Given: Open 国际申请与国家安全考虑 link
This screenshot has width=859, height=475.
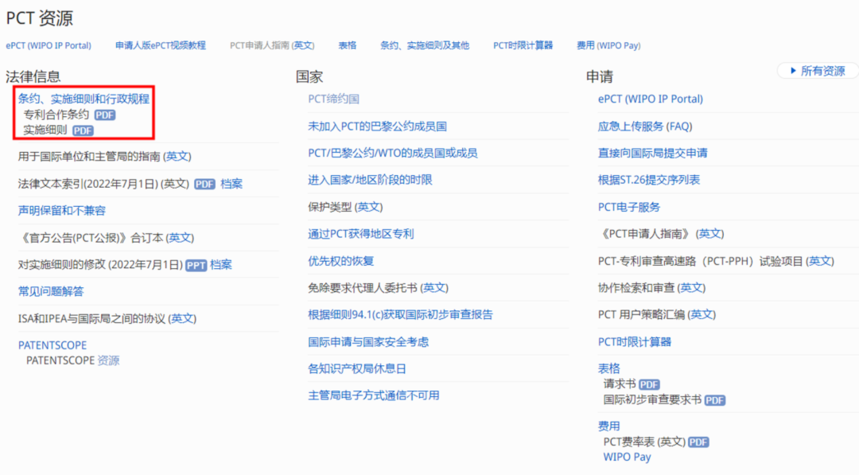Looking at the screenshot, I should click(x=369, y=342).
